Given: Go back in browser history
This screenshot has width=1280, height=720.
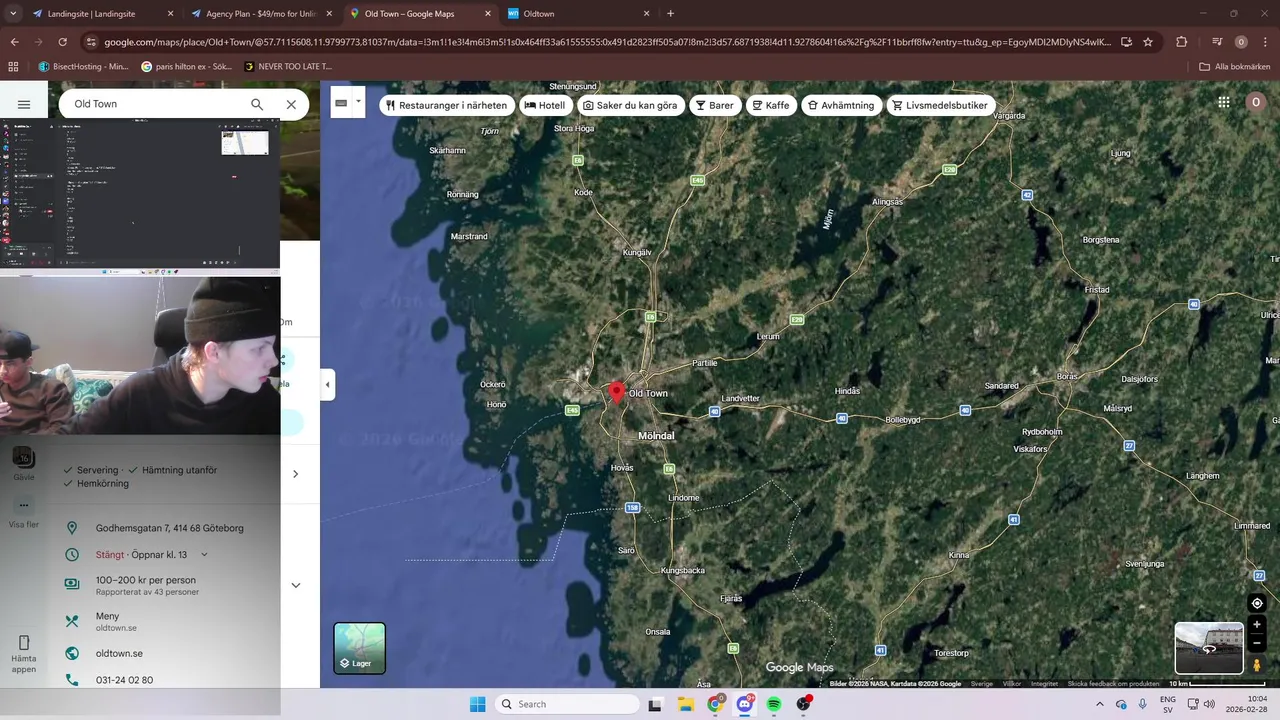Looking at the screenshot, I should (x=14, y=42).
